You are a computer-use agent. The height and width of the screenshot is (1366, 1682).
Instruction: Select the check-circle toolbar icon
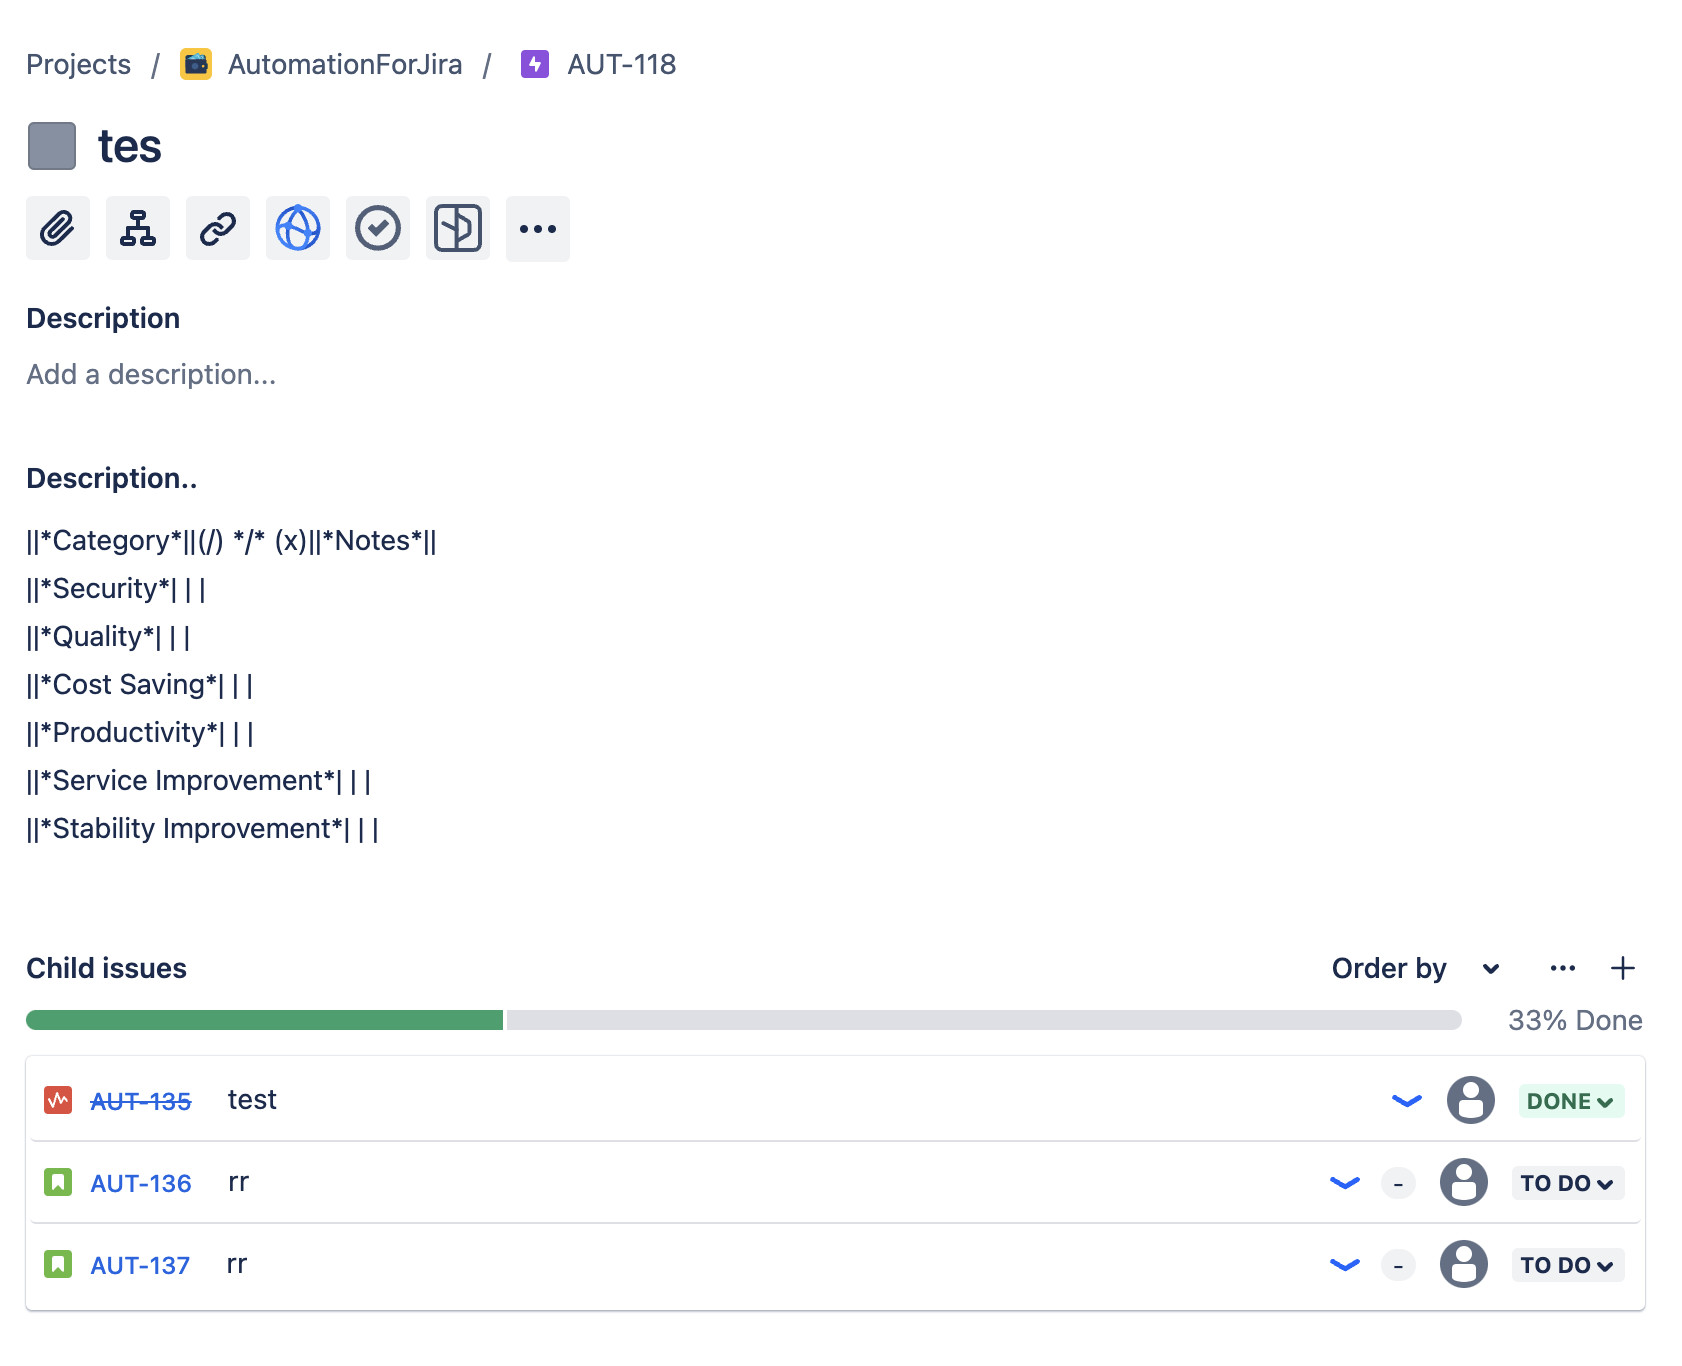[377, 228]
